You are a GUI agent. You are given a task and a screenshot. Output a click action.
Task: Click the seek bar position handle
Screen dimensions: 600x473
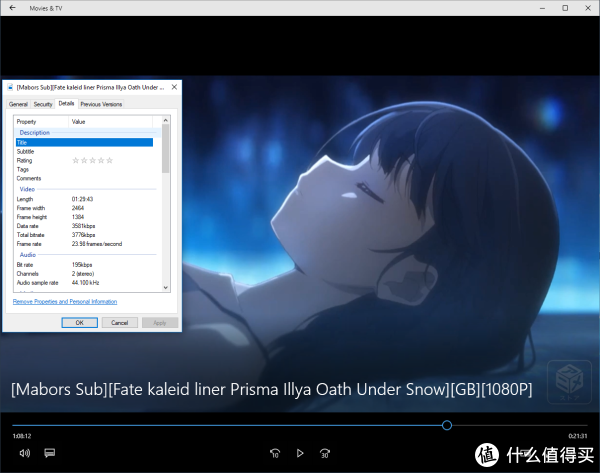(447, 425)
